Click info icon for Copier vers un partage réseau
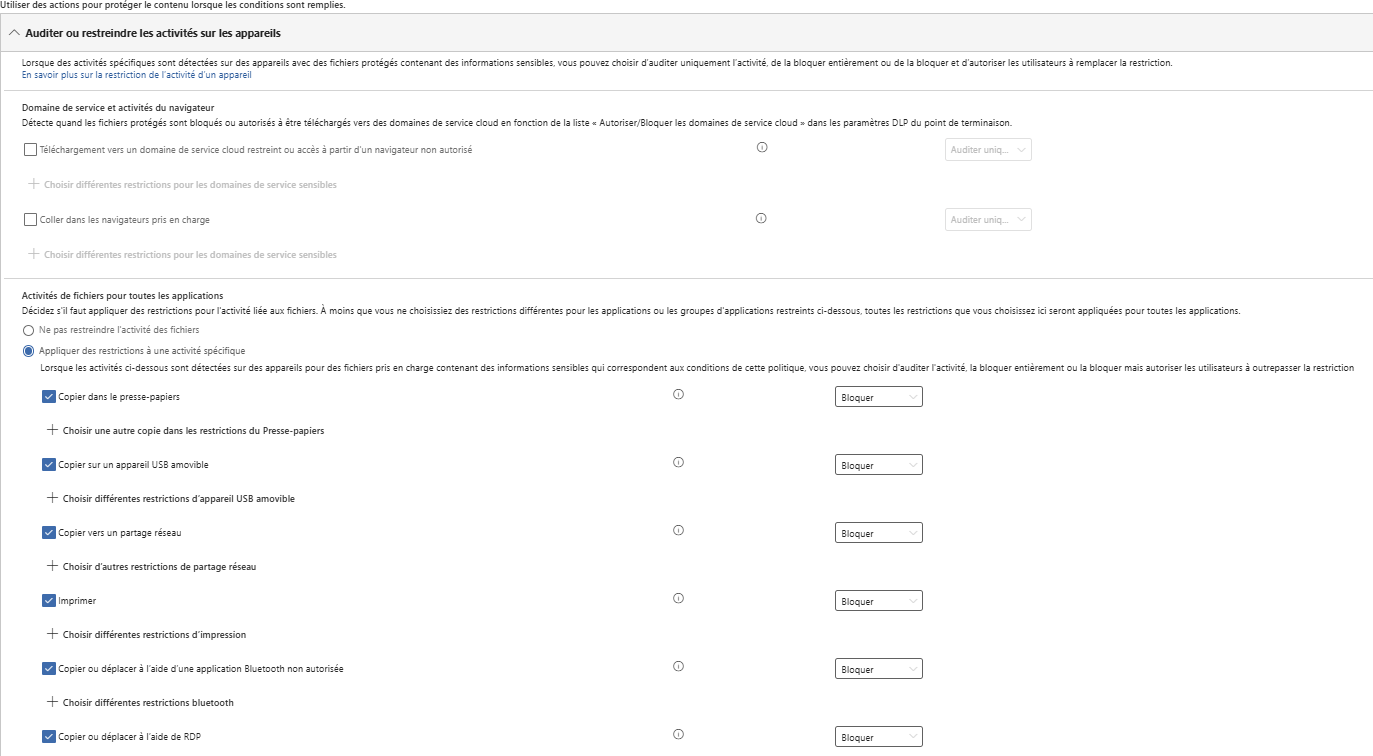The height and width of the screenshot is (756, 1373). point(678,531)
